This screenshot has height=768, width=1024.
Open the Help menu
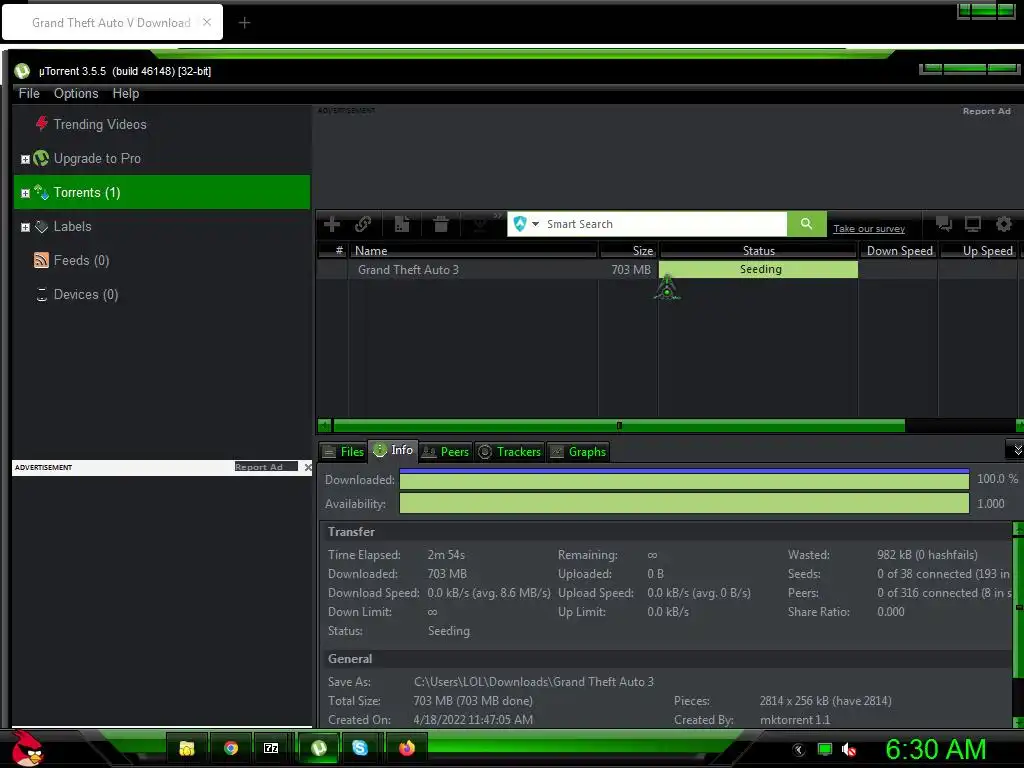coord(125,93)
